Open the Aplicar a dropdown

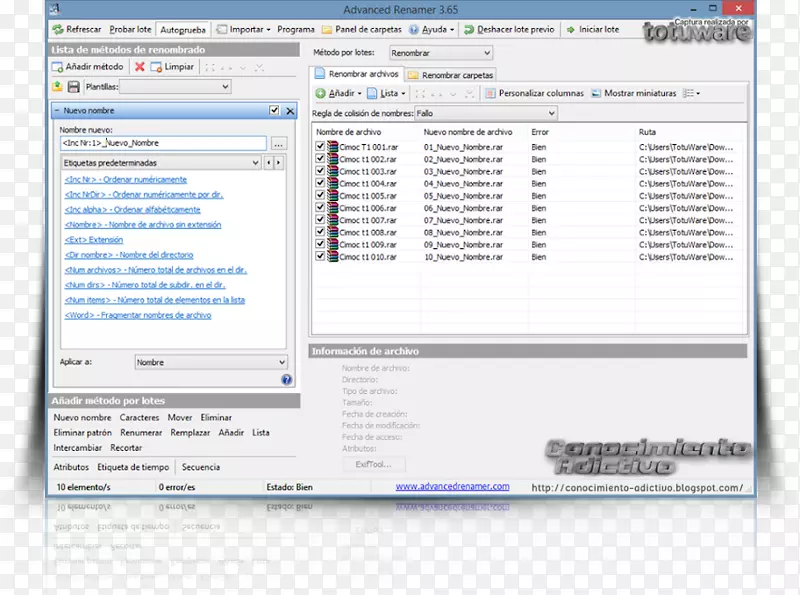pyautogui.click(x=210, y=362)
